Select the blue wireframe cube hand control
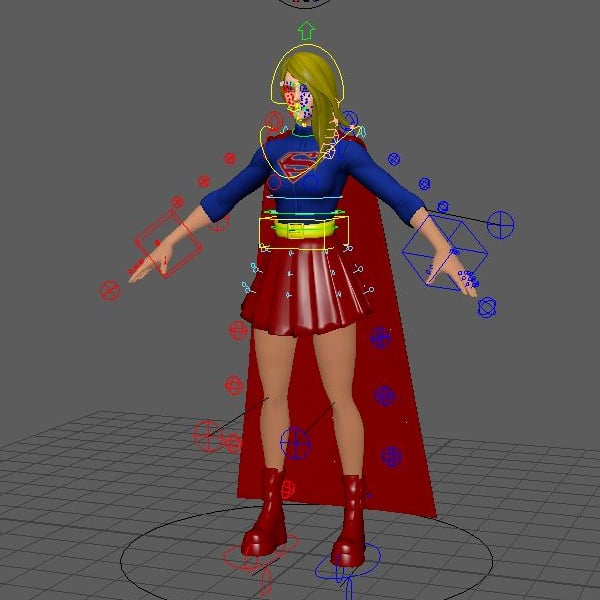The width and height of the screenshot is (600, 600). click(x=445, y=253)
